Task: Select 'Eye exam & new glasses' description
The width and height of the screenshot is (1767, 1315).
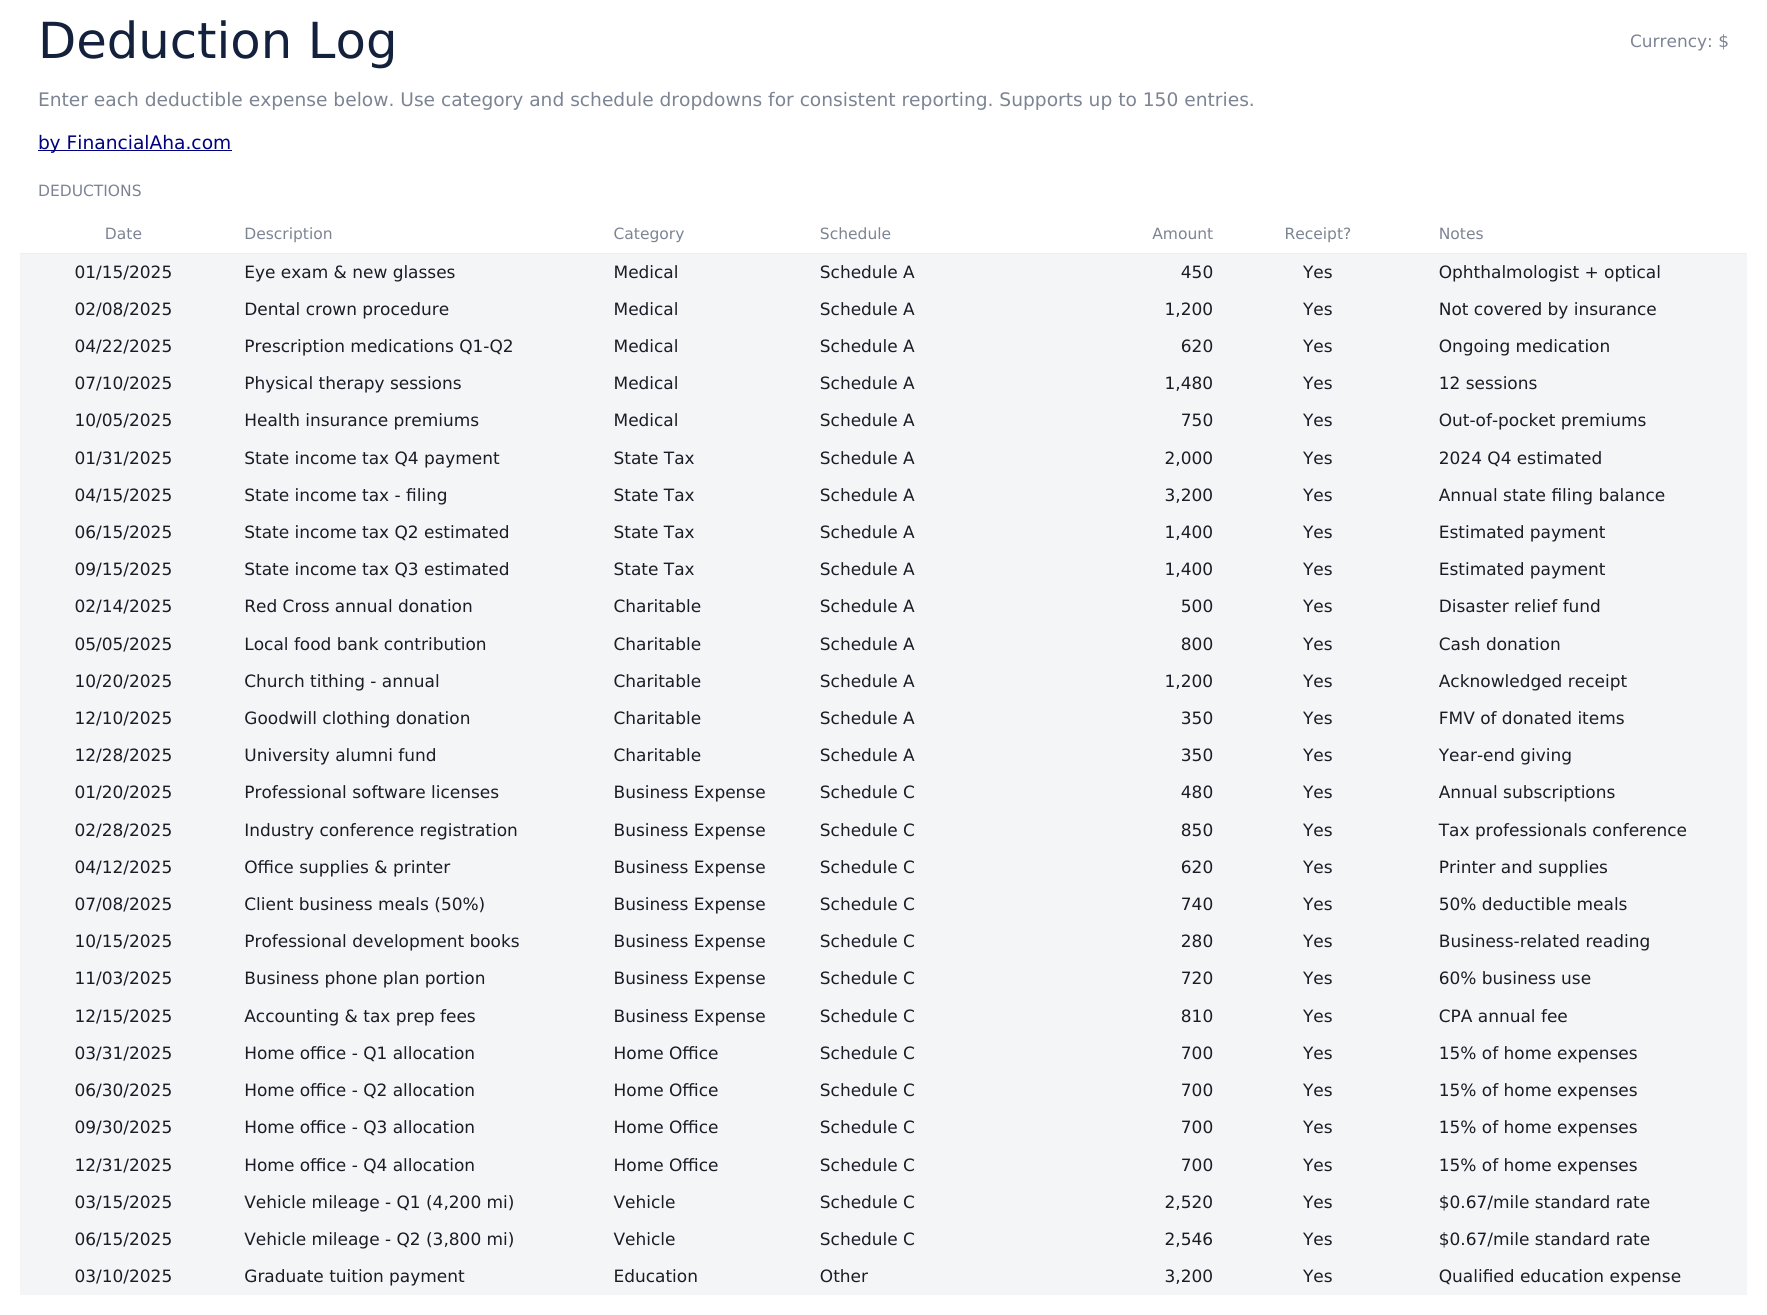Action: pyautogui.click(x=349, y=272)
